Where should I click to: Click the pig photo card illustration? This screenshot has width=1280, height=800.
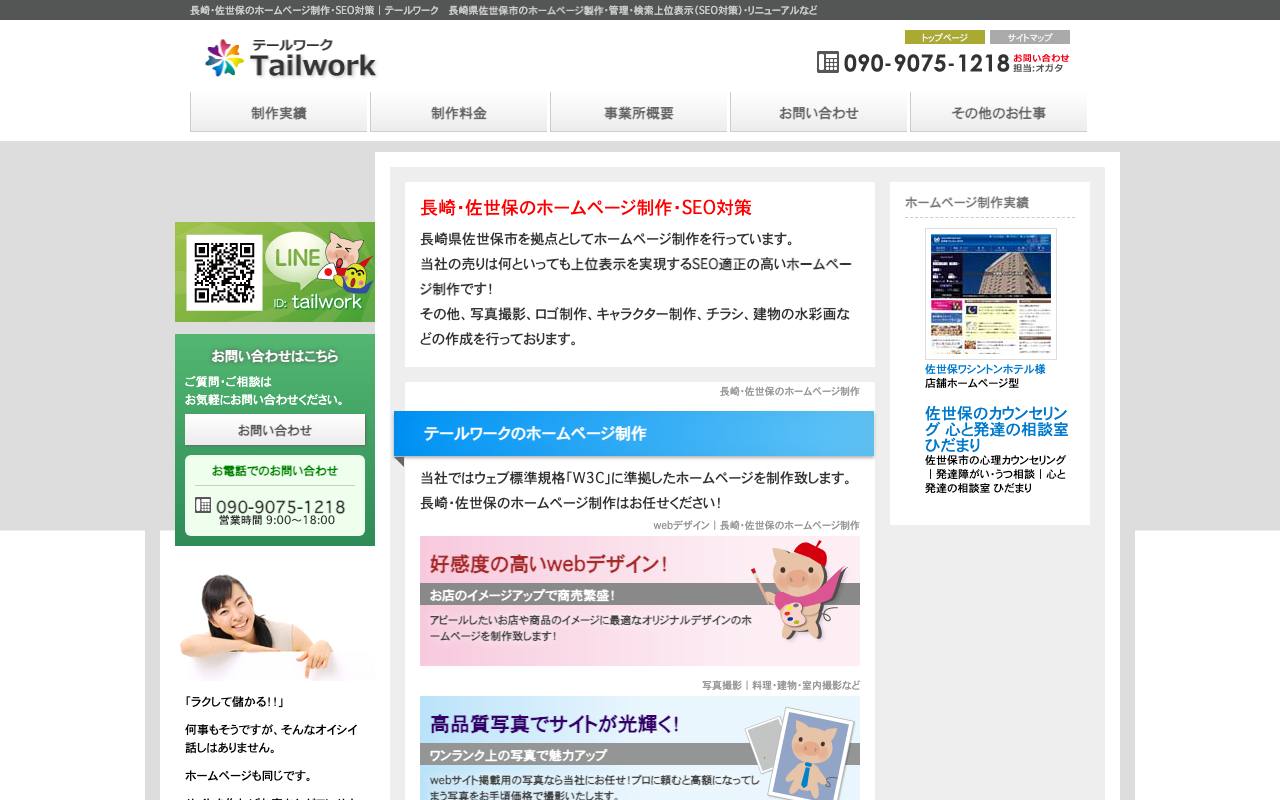(x=801, y=753)
